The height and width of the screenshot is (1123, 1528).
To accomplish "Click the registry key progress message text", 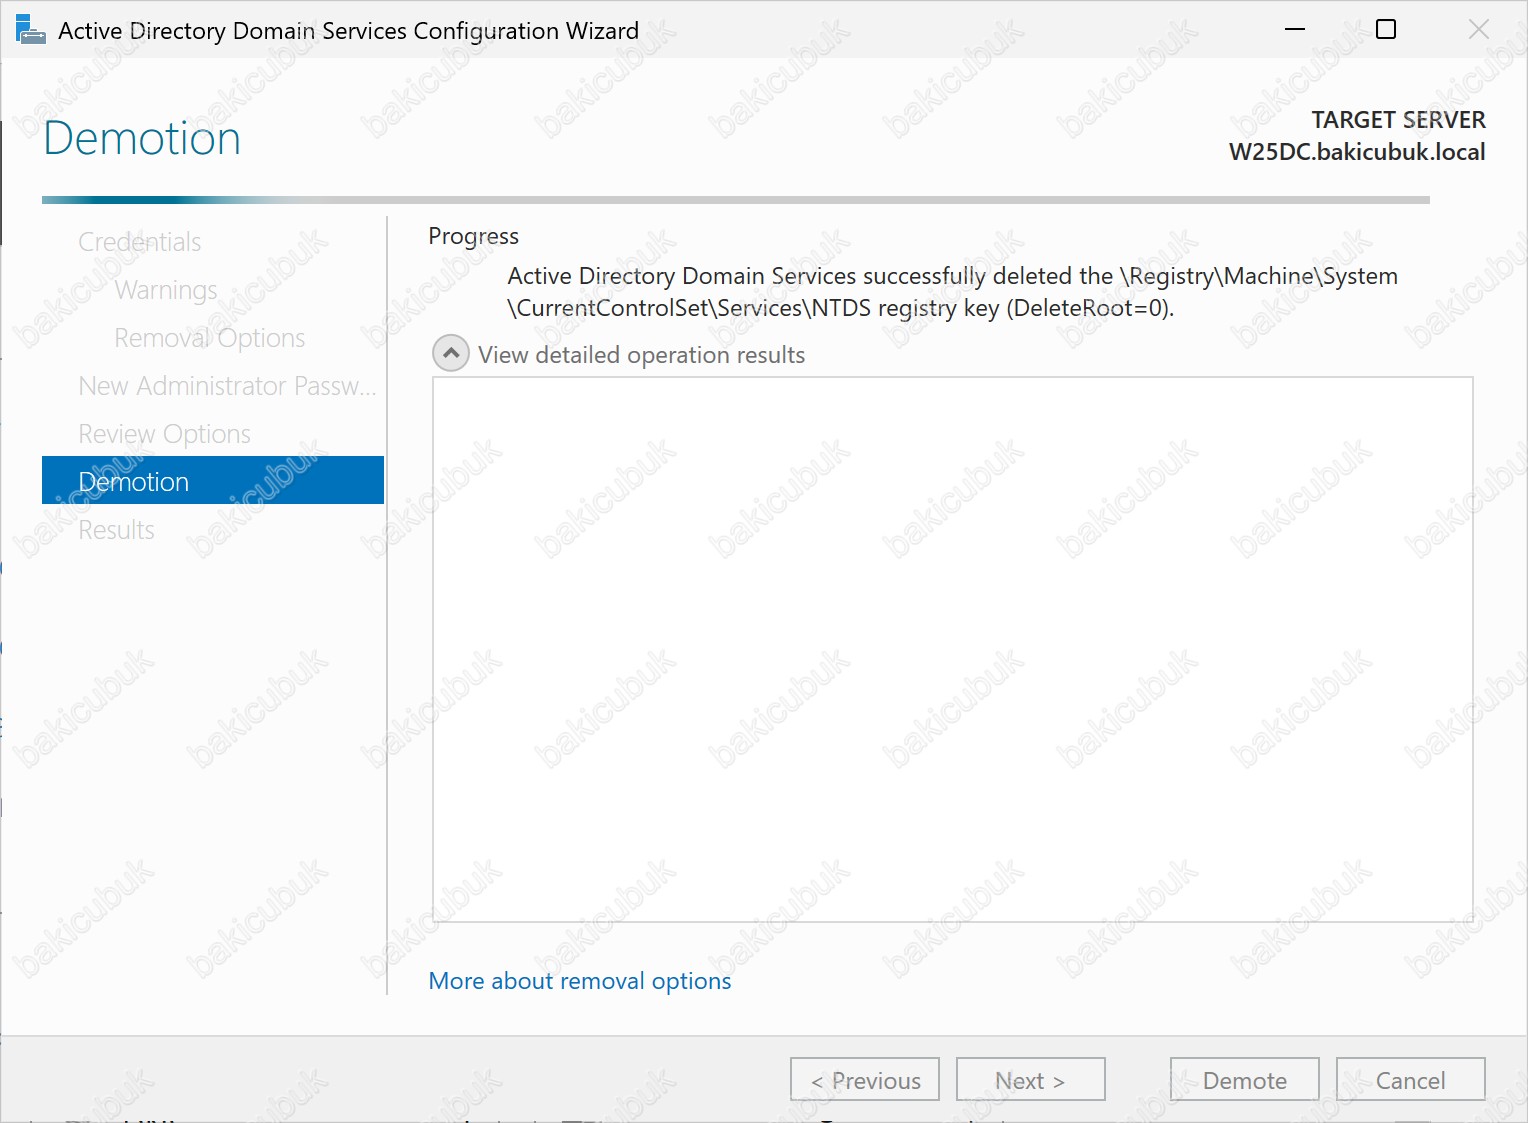I will click(952, 292).
